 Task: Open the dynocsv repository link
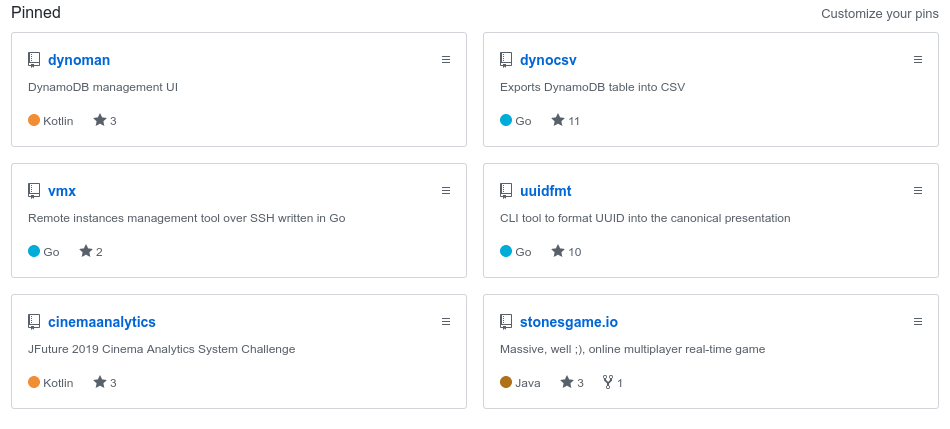(548, 60)
